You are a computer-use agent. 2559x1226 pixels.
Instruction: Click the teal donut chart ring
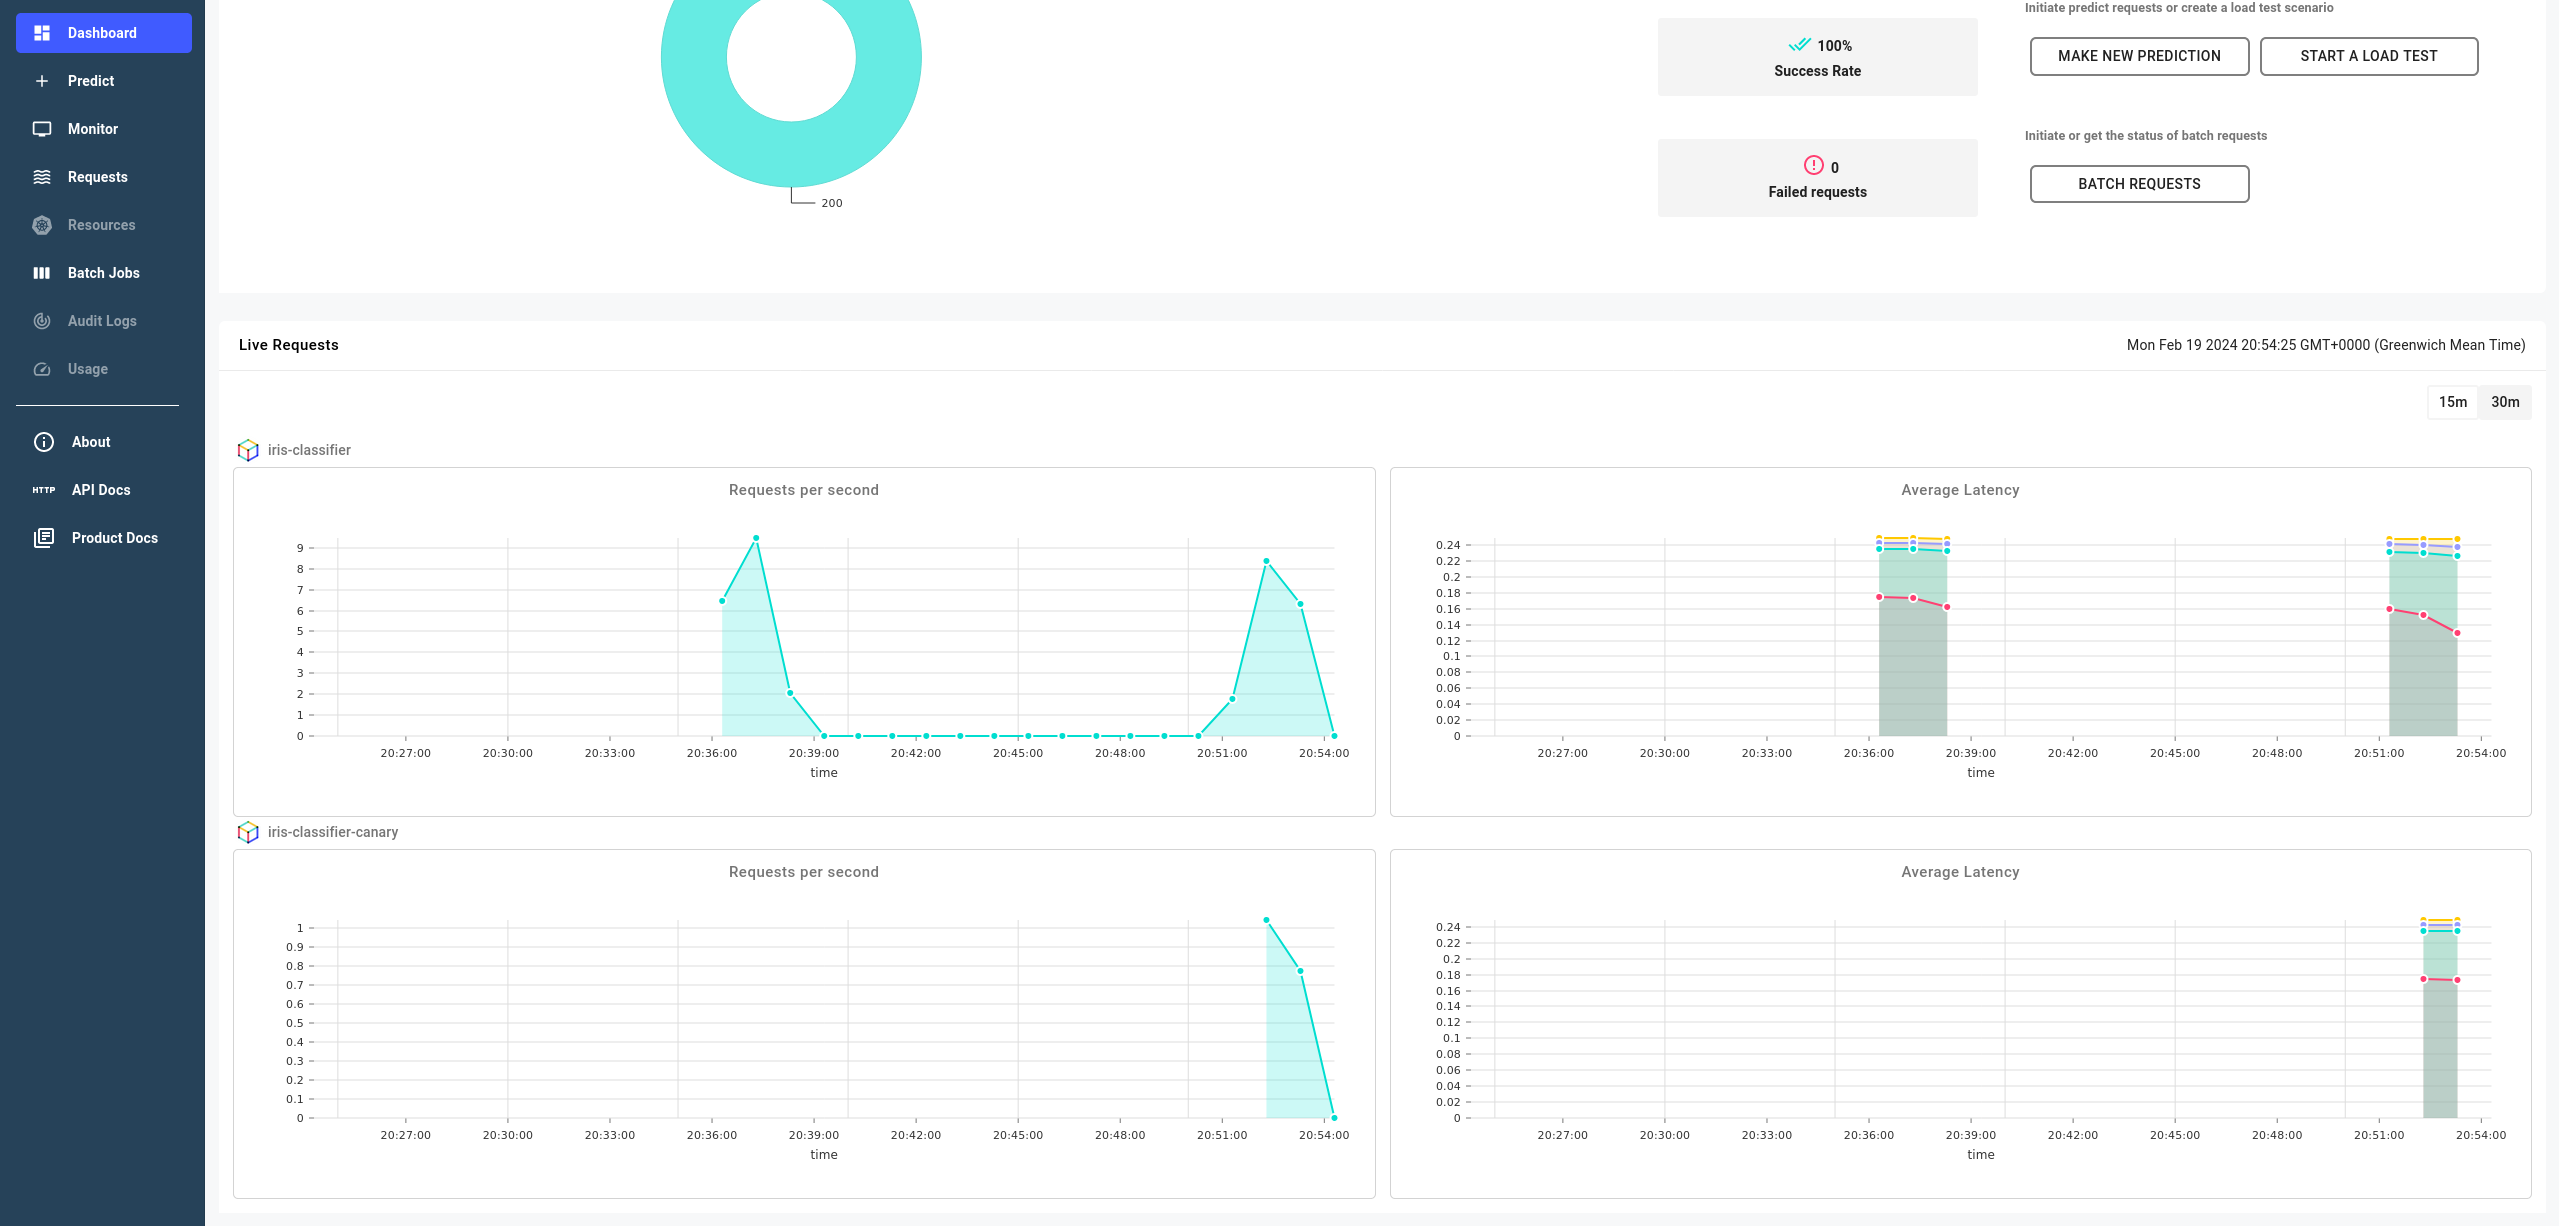791,153
